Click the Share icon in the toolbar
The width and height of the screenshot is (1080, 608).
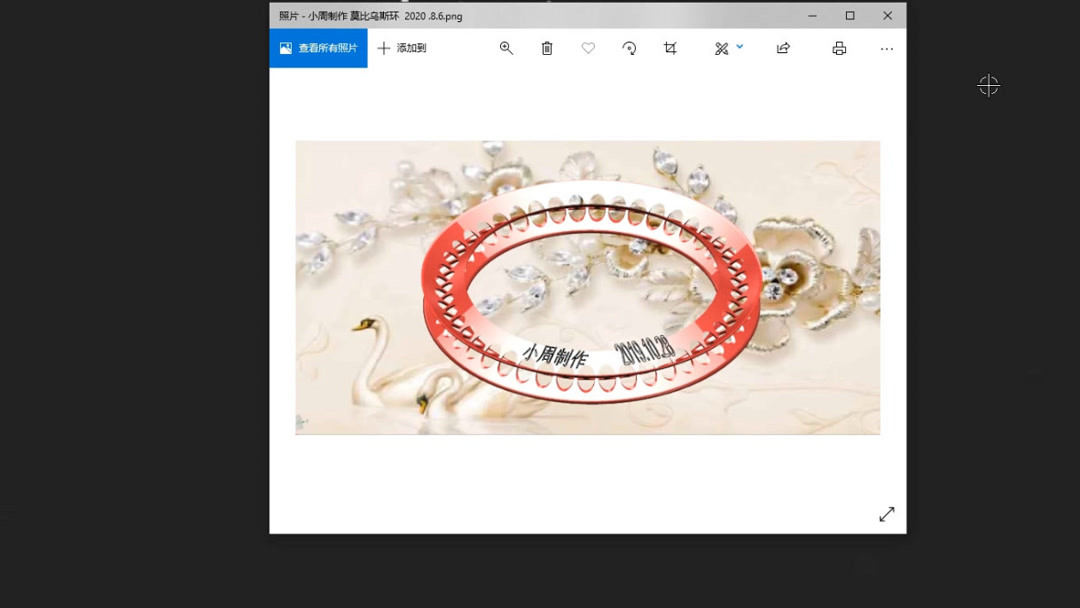point(783,47)
